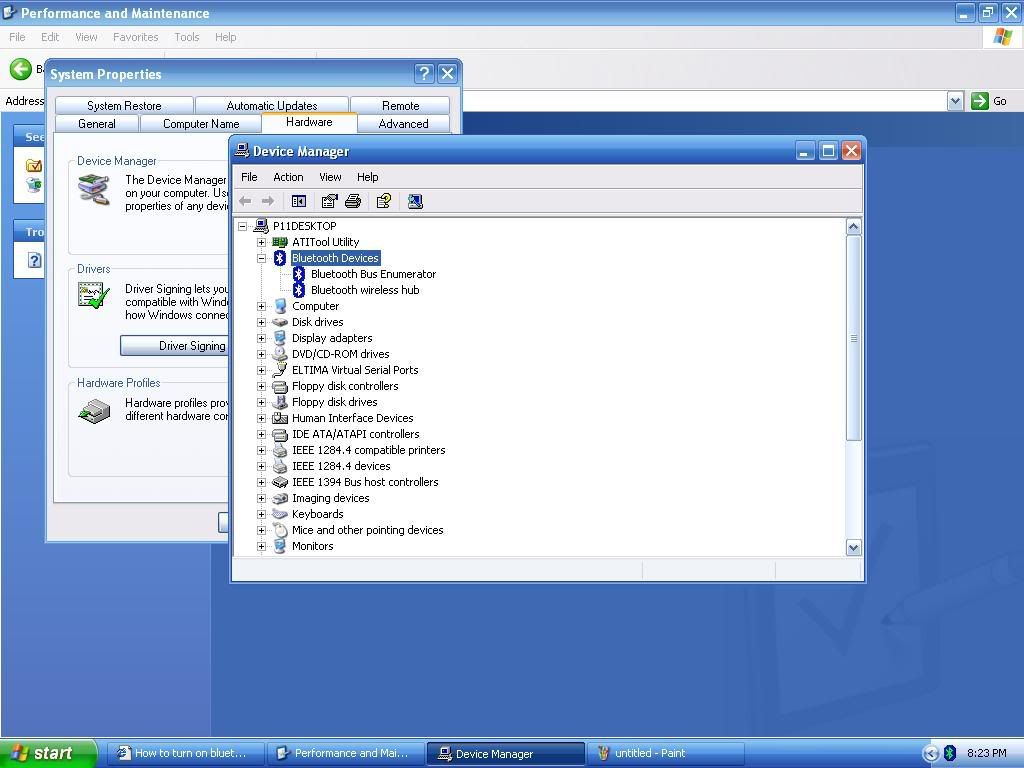Click the Display adapters category icon
The height and width of the screenshot is (768, 1024).
click(x=280, y=338)
